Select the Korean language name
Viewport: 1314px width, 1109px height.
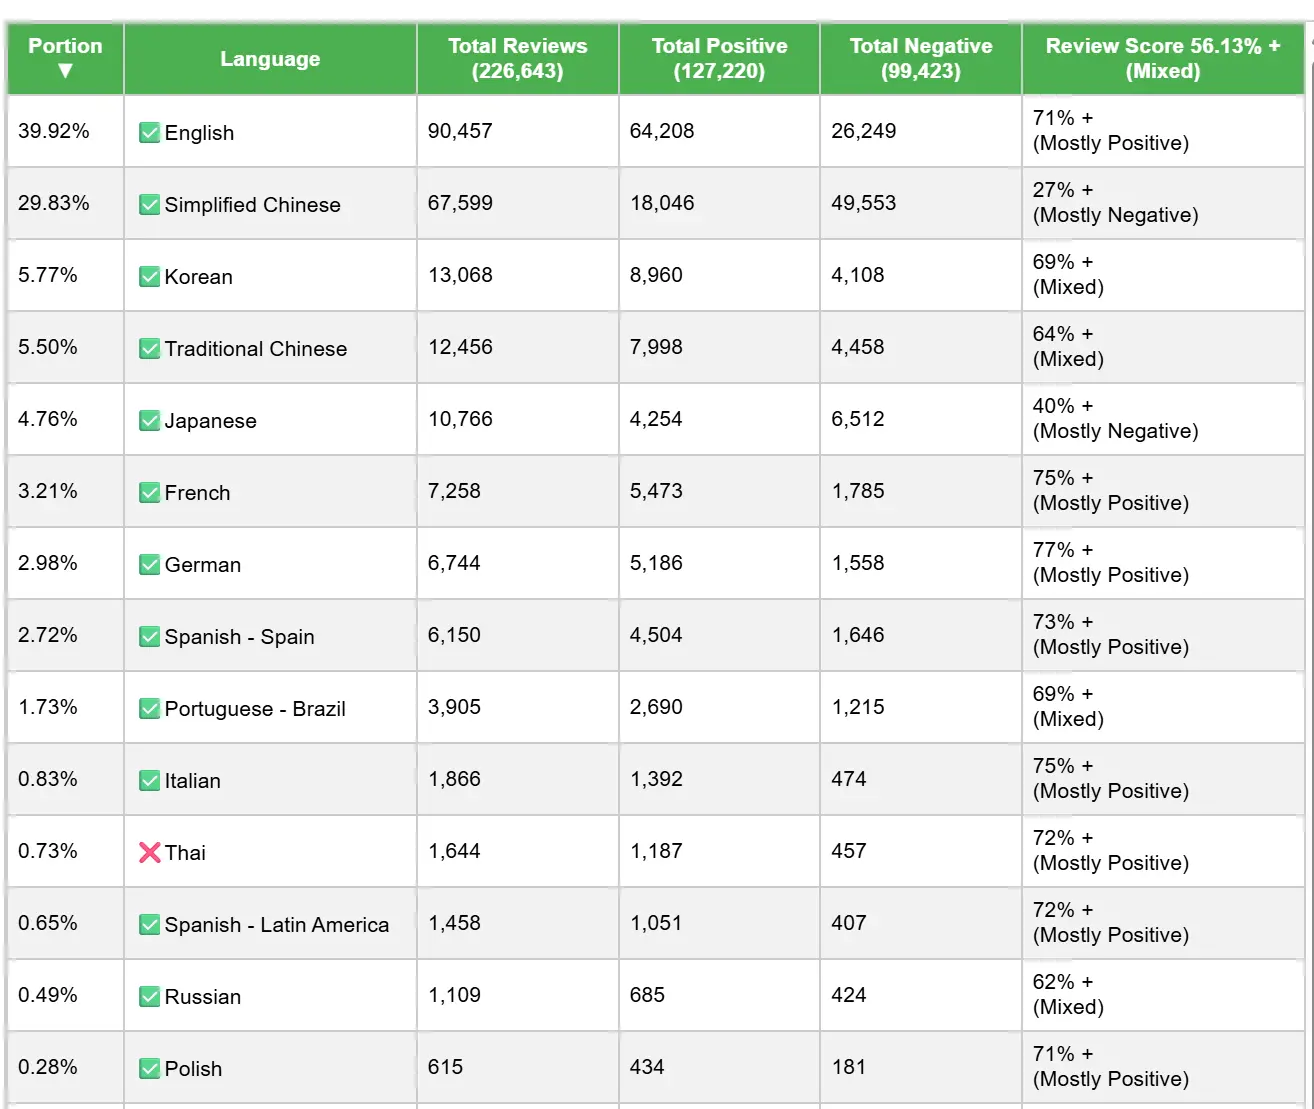(x=198, y=277)
